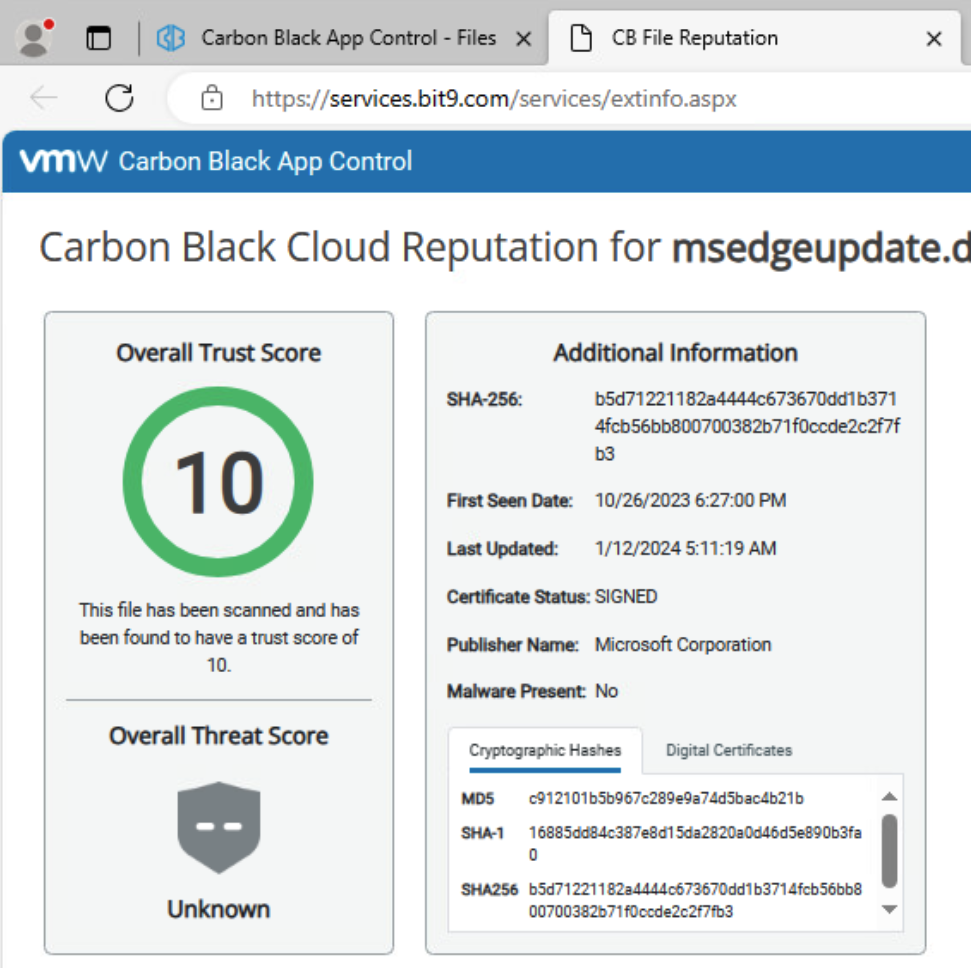Click the Carbon Black Cloud Reputation page title
Viewport: 971px width, 968px height.
[505, 248]
